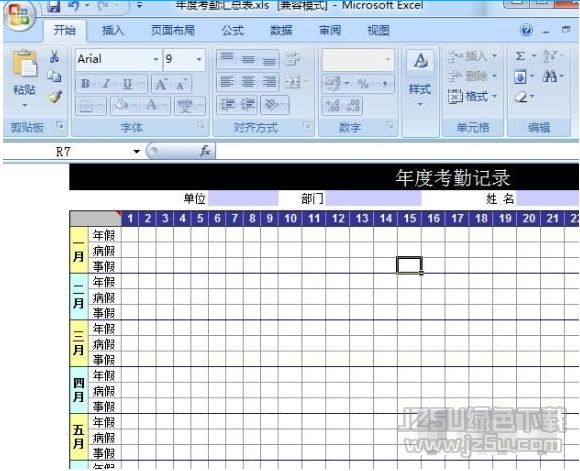This screenshot has width=580, height=471.
Task: Toggle bold formatting
Action: pyautogui.click(x=85, y=84)
